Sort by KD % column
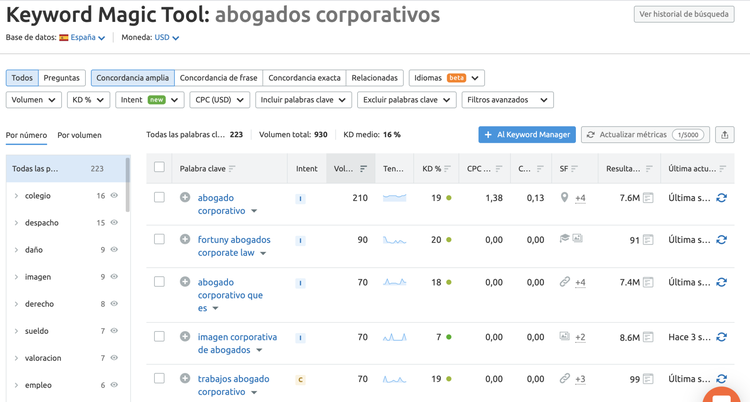The height and width of the screenshot is (402, 750). point(447,168)
